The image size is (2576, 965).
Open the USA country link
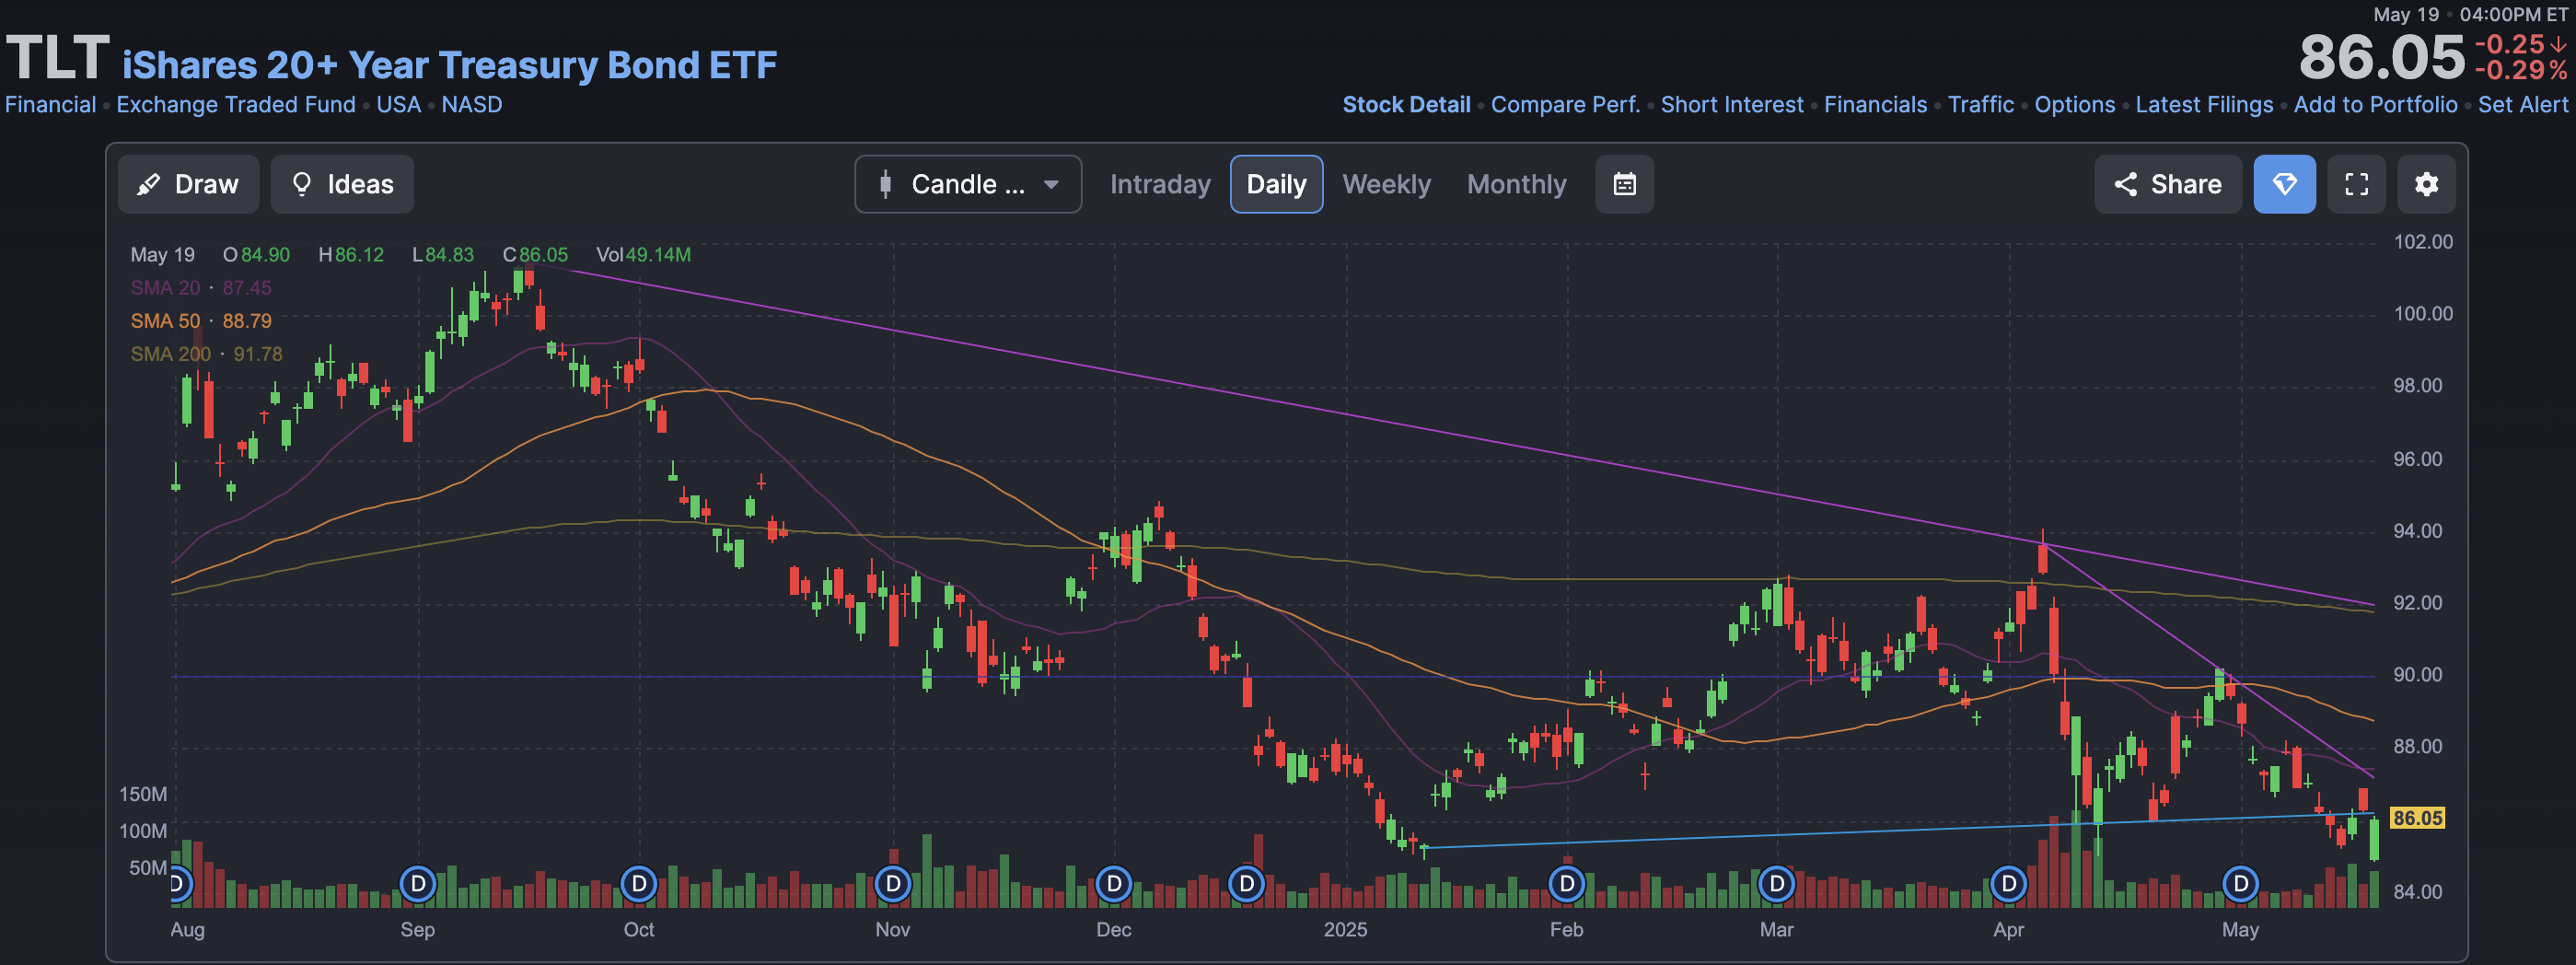[398, 104]
